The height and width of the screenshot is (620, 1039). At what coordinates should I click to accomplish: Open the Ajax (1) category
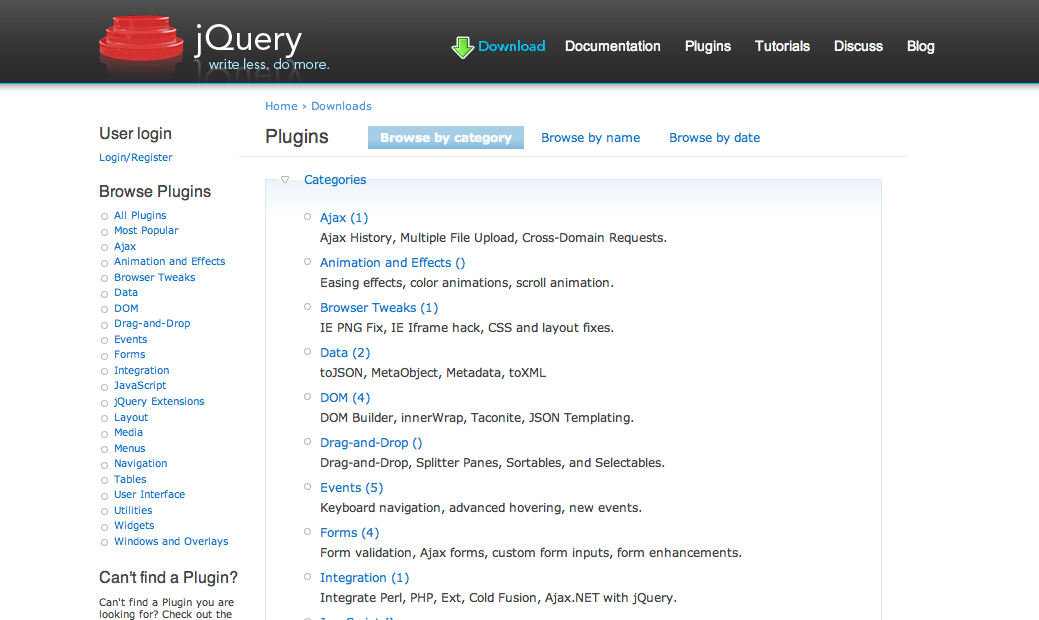point(344,218)
